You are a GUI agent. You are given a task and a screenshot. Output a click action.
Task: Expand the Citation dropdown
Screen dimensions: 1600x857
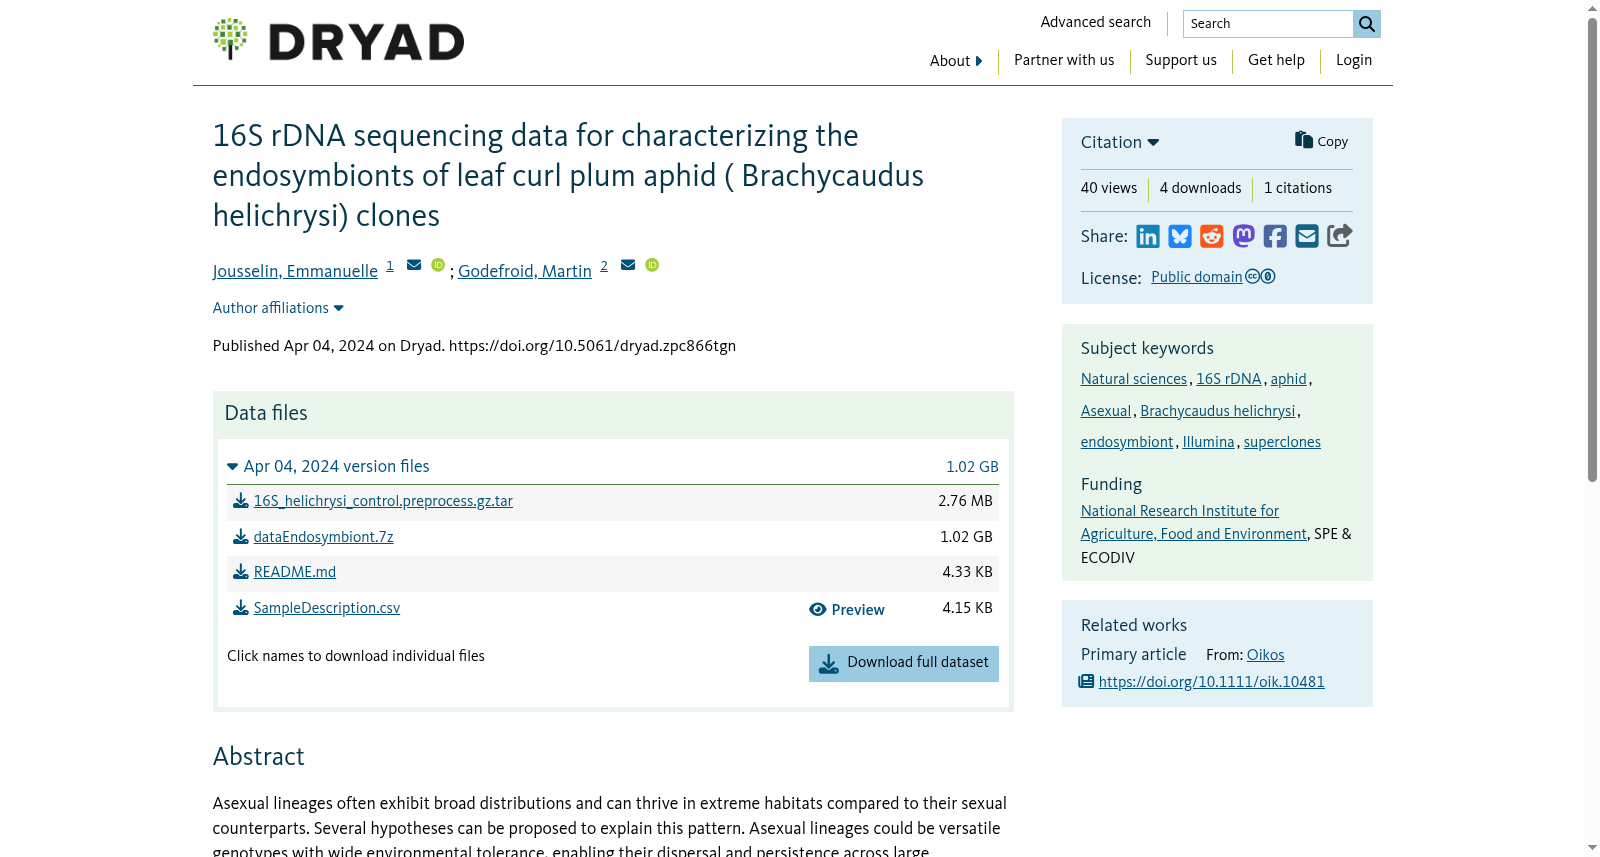(1120, 142)
